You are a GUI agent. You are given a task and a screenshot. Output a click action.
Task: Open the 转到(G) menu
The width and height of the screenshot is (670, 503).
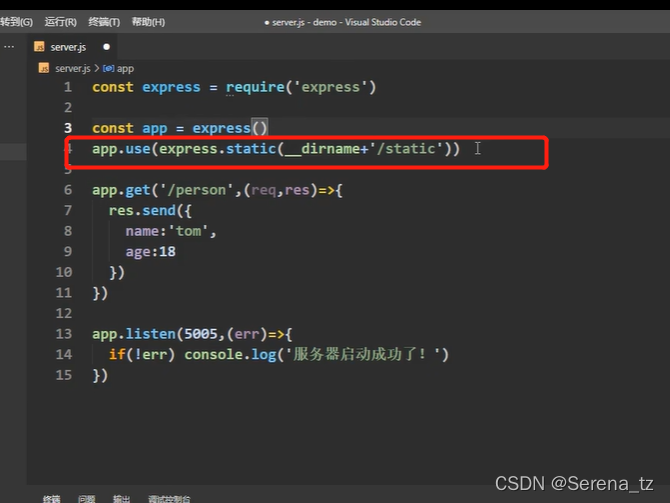click(16, 22)
